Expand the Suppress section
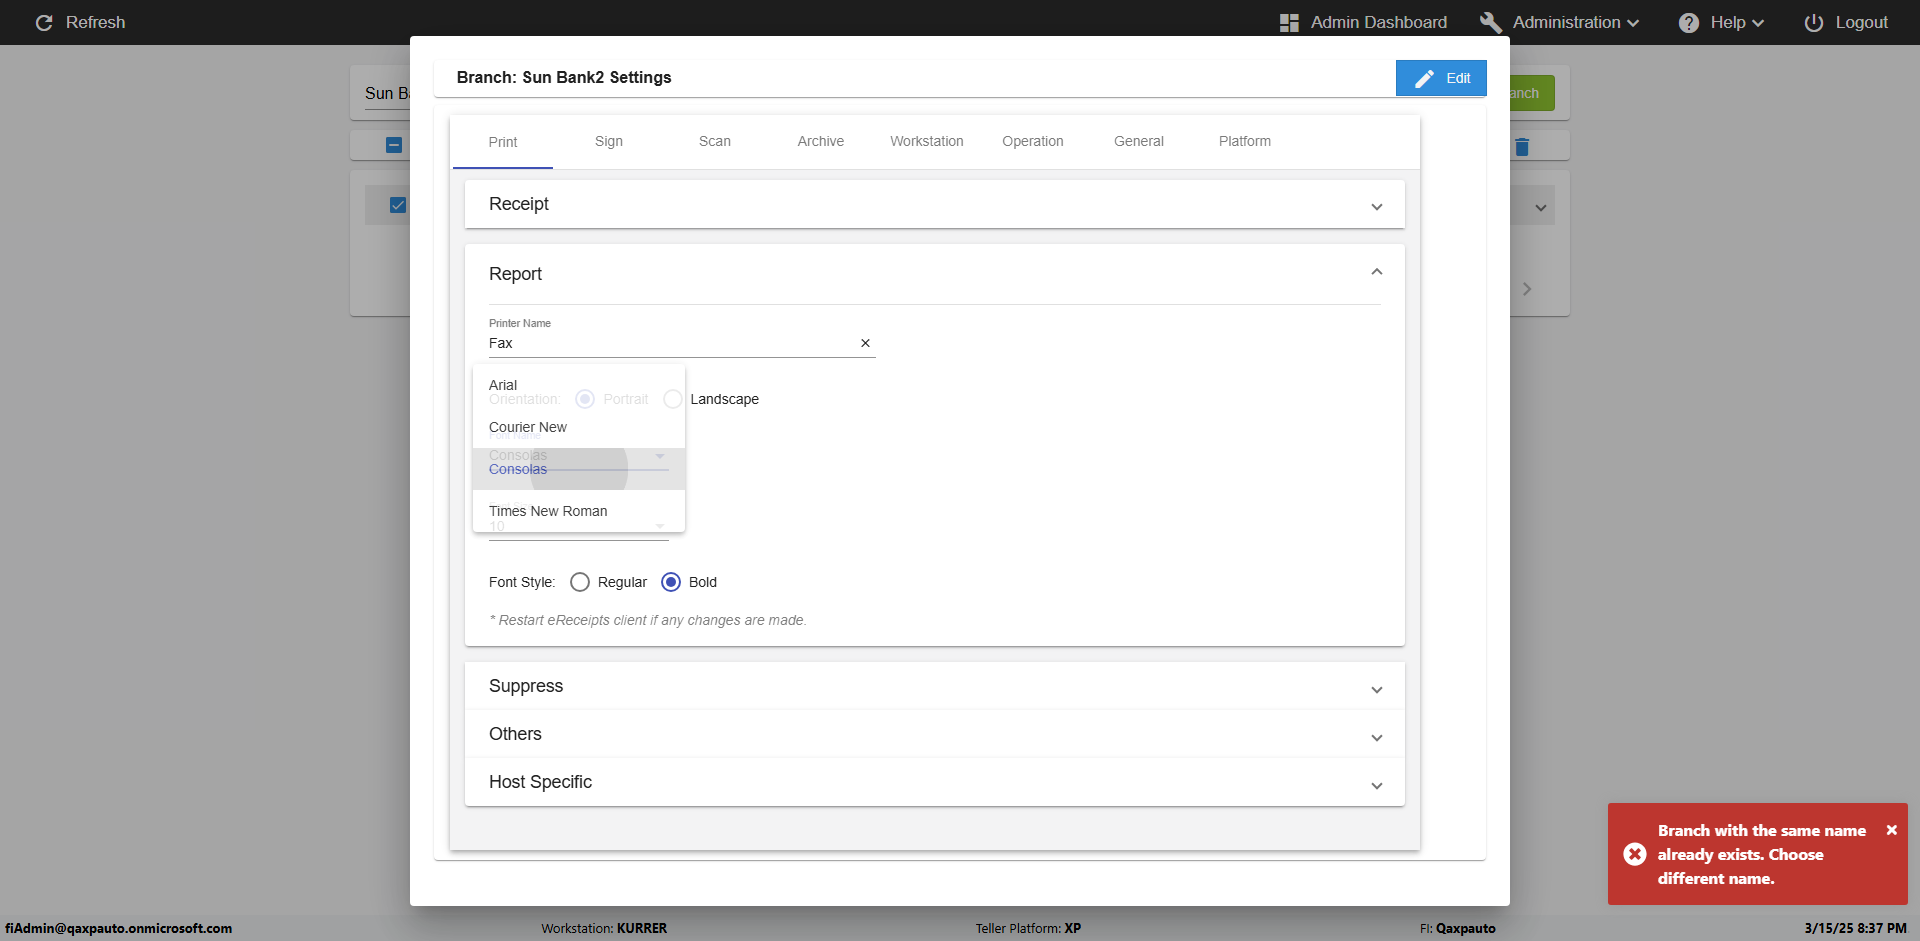The height and width of the screenshot is (941, 1920). point(1376,688)
